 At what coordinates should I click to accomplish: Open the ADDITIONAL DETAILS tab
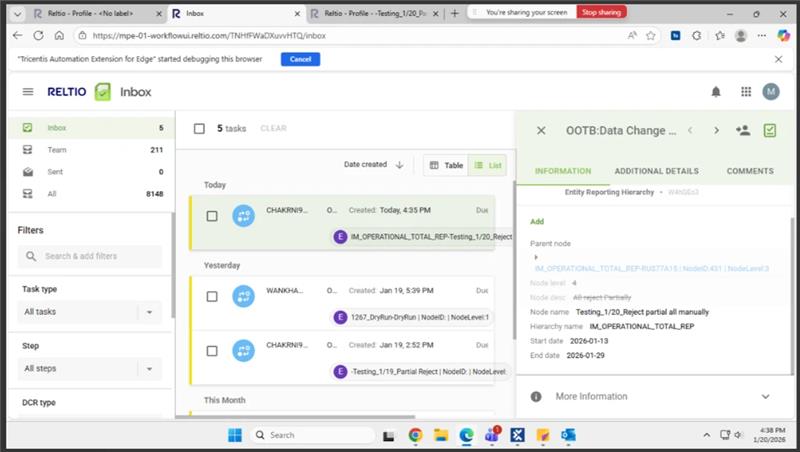tap(656, 171)
